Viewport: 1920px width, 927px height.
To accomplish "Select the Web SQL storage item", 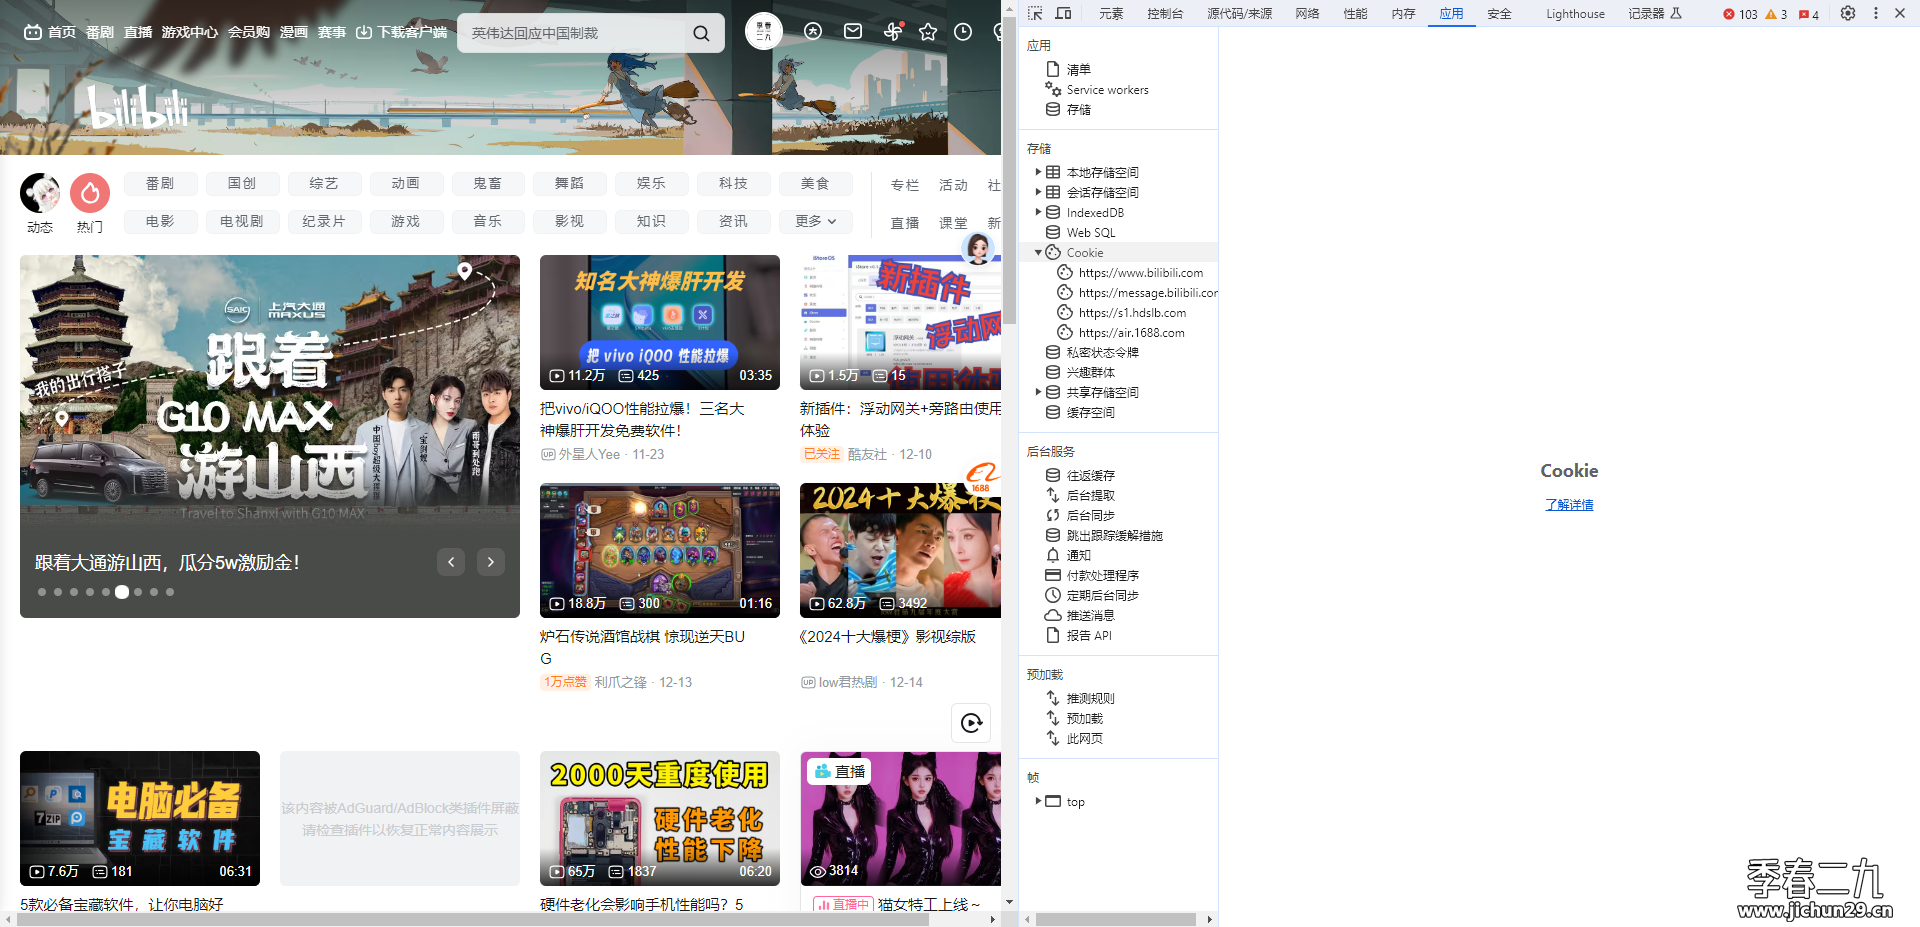I will point(1090,233).
